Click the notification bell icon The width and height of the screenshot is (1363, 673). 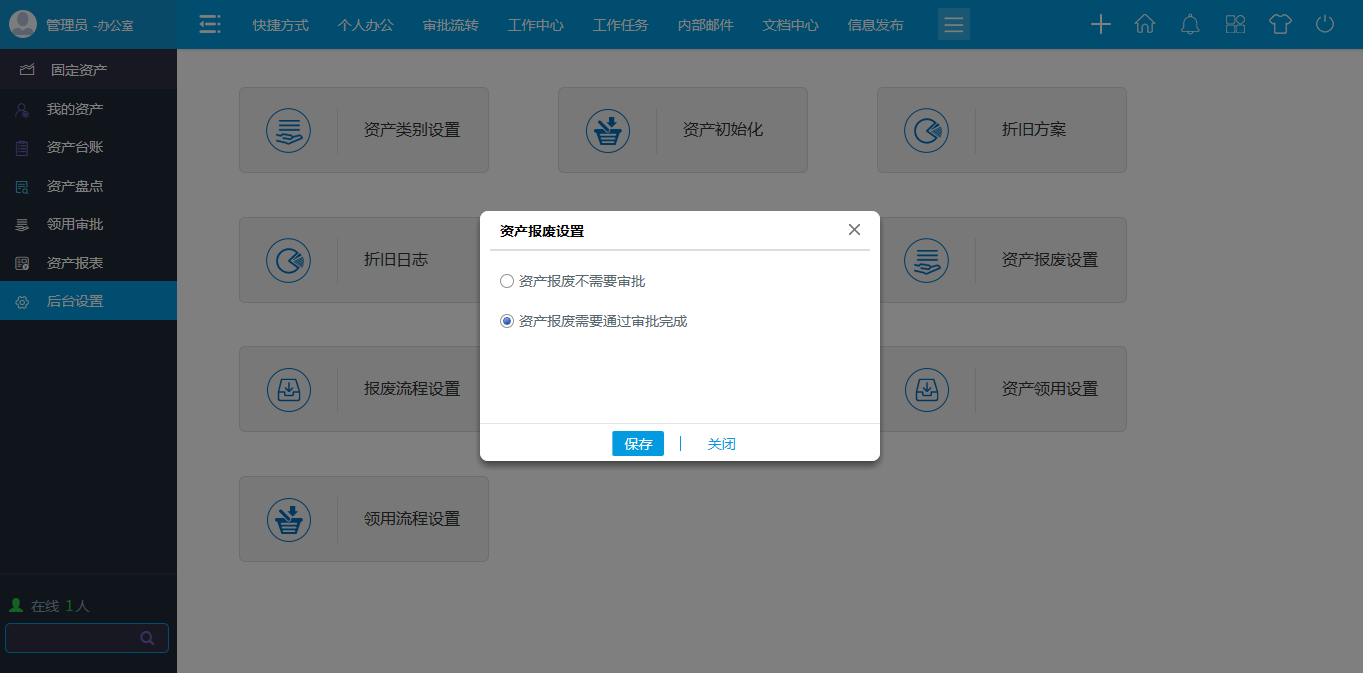pos(1190,24)
